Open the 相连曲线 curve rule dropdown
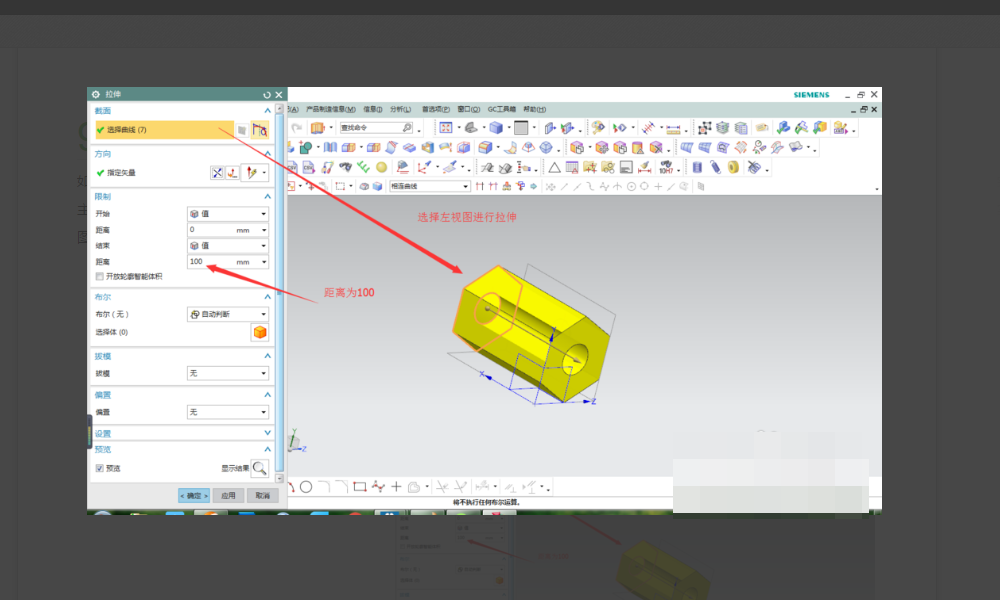 [x=429, y=186]
